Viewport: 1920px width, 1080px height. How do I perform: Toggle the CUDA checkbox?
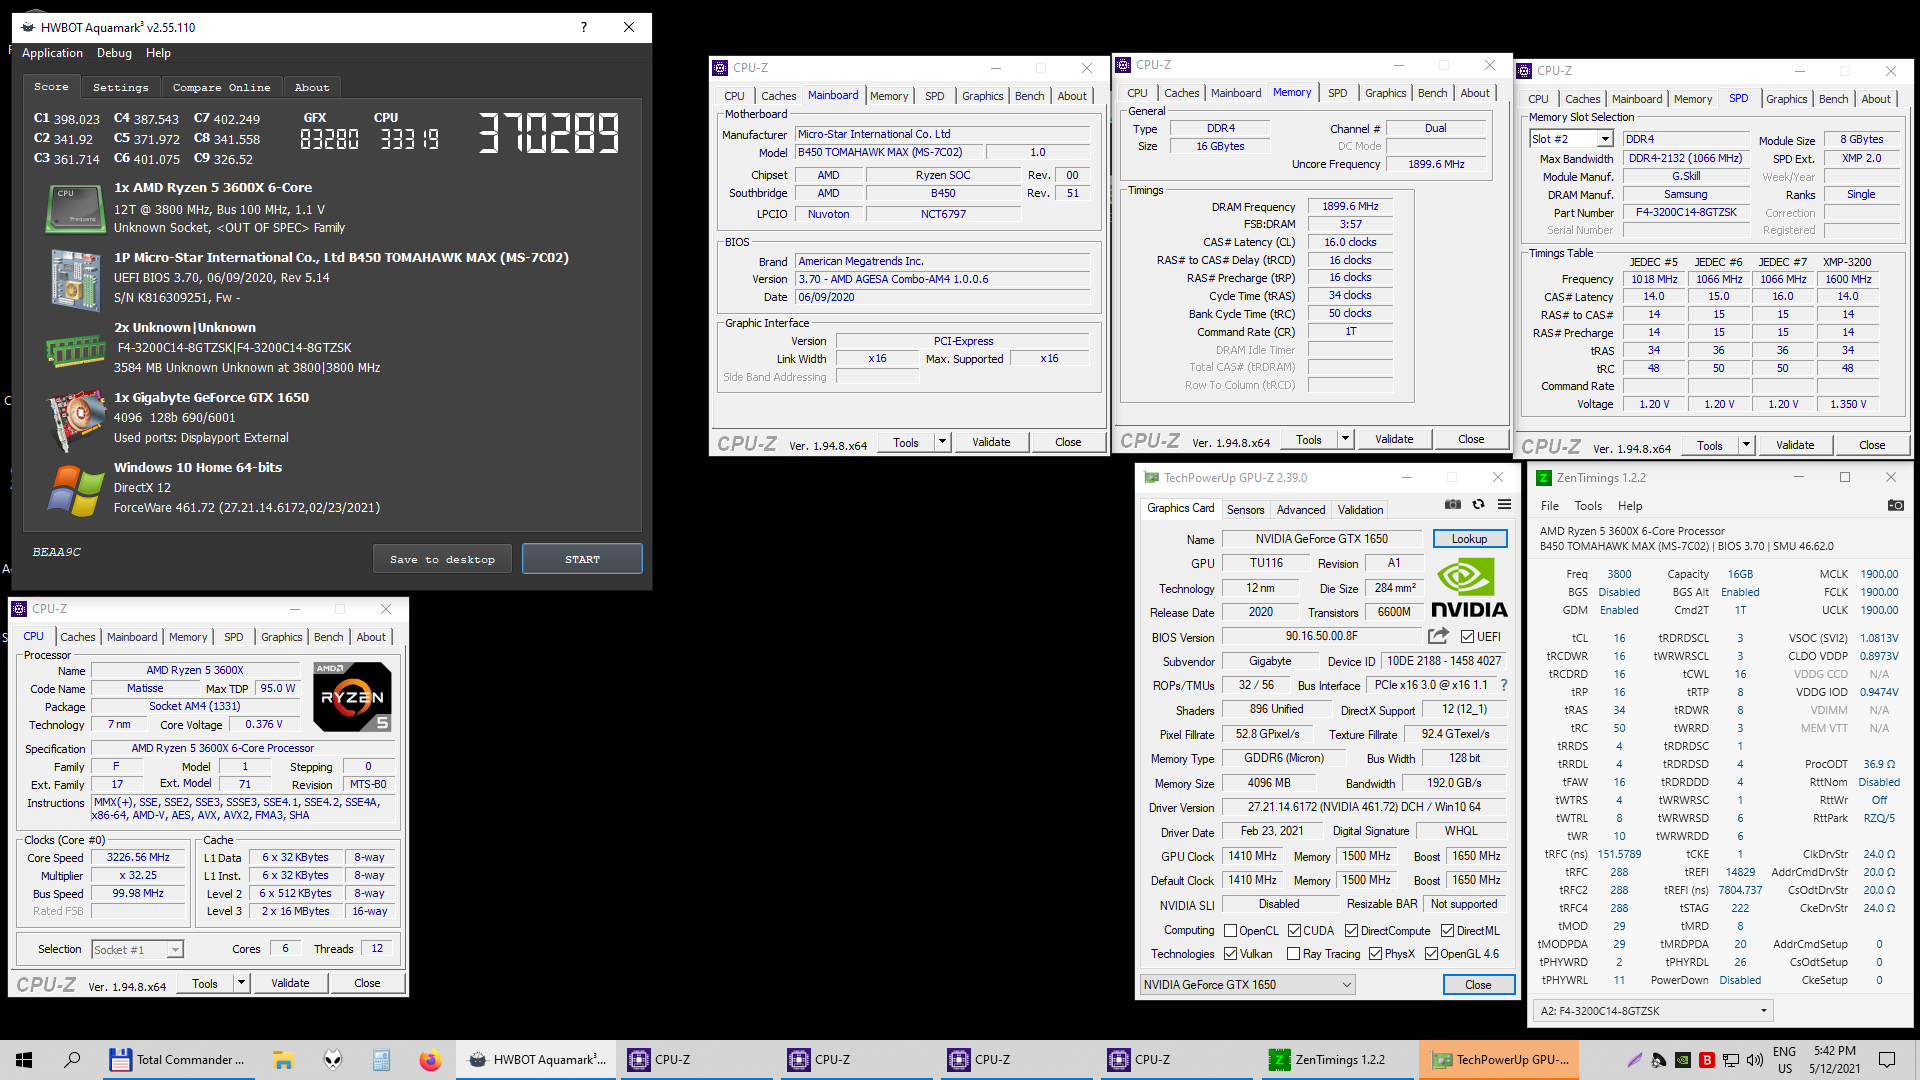click(1294, 930)
